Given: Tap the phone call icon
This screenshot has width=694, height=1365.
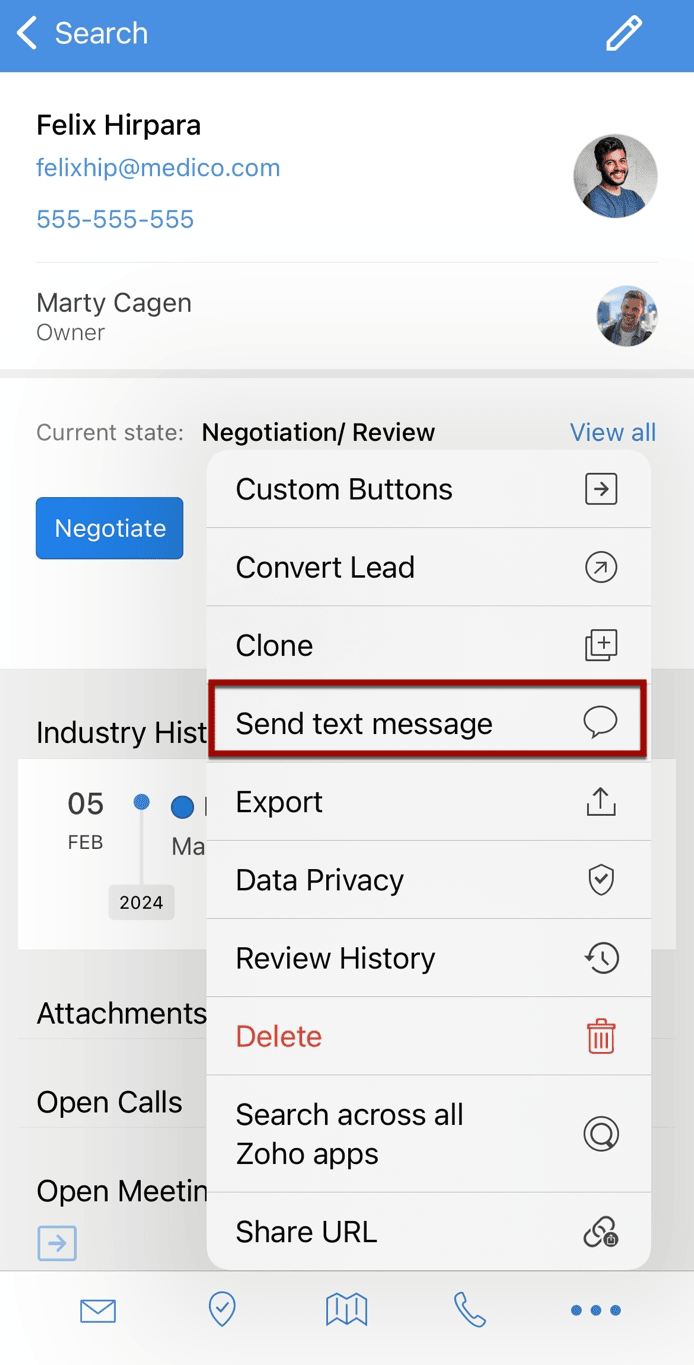Looking at the screenshot, I should click(470, 1310).
